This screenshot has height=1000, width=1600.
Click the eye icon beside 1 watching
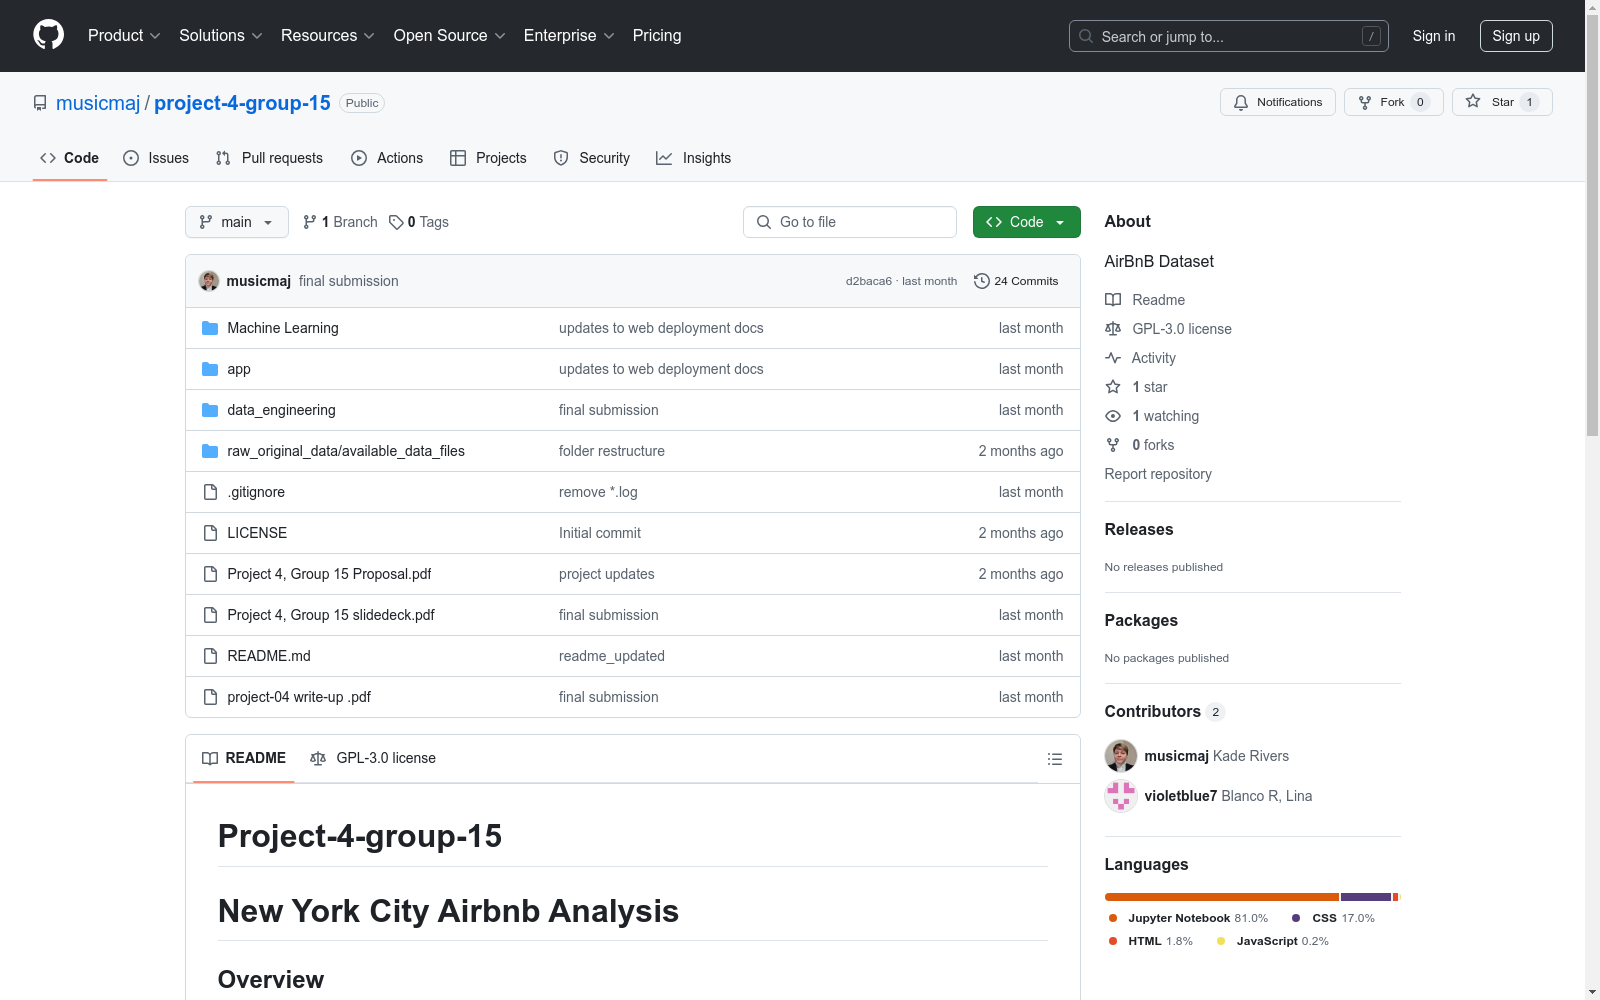click(1113, 416)
